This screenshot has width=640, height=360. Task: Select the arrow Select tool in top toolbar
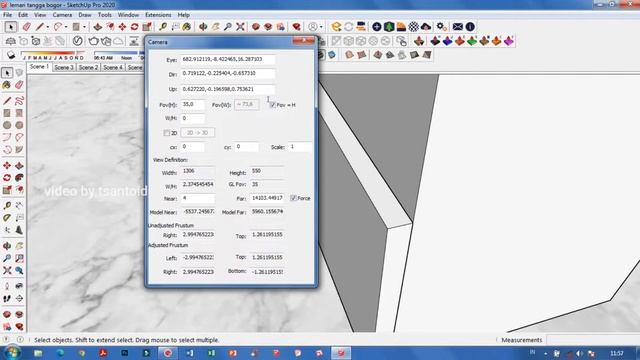coord(11,27)
